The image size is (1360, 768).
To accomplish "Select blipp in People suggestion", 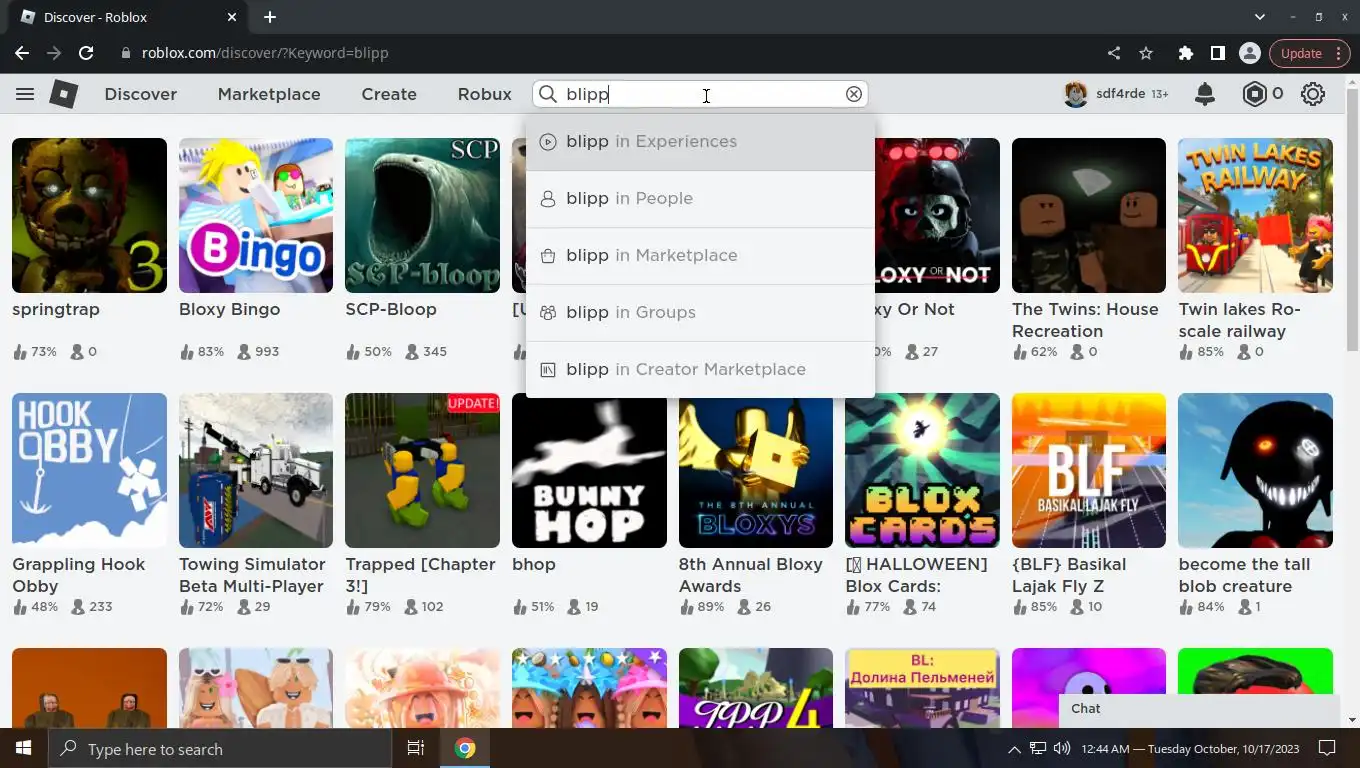I will [700, 199].
